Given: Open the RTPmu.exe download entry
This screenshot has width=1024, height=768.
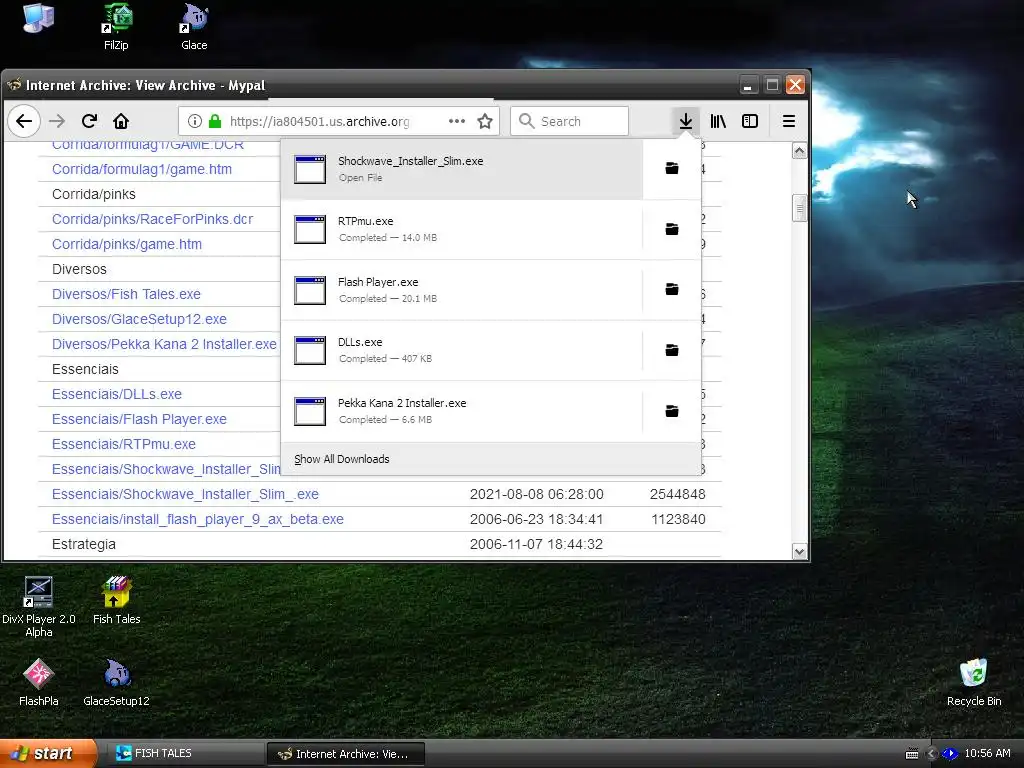Looking at the screenshot, I should point(462,229).
